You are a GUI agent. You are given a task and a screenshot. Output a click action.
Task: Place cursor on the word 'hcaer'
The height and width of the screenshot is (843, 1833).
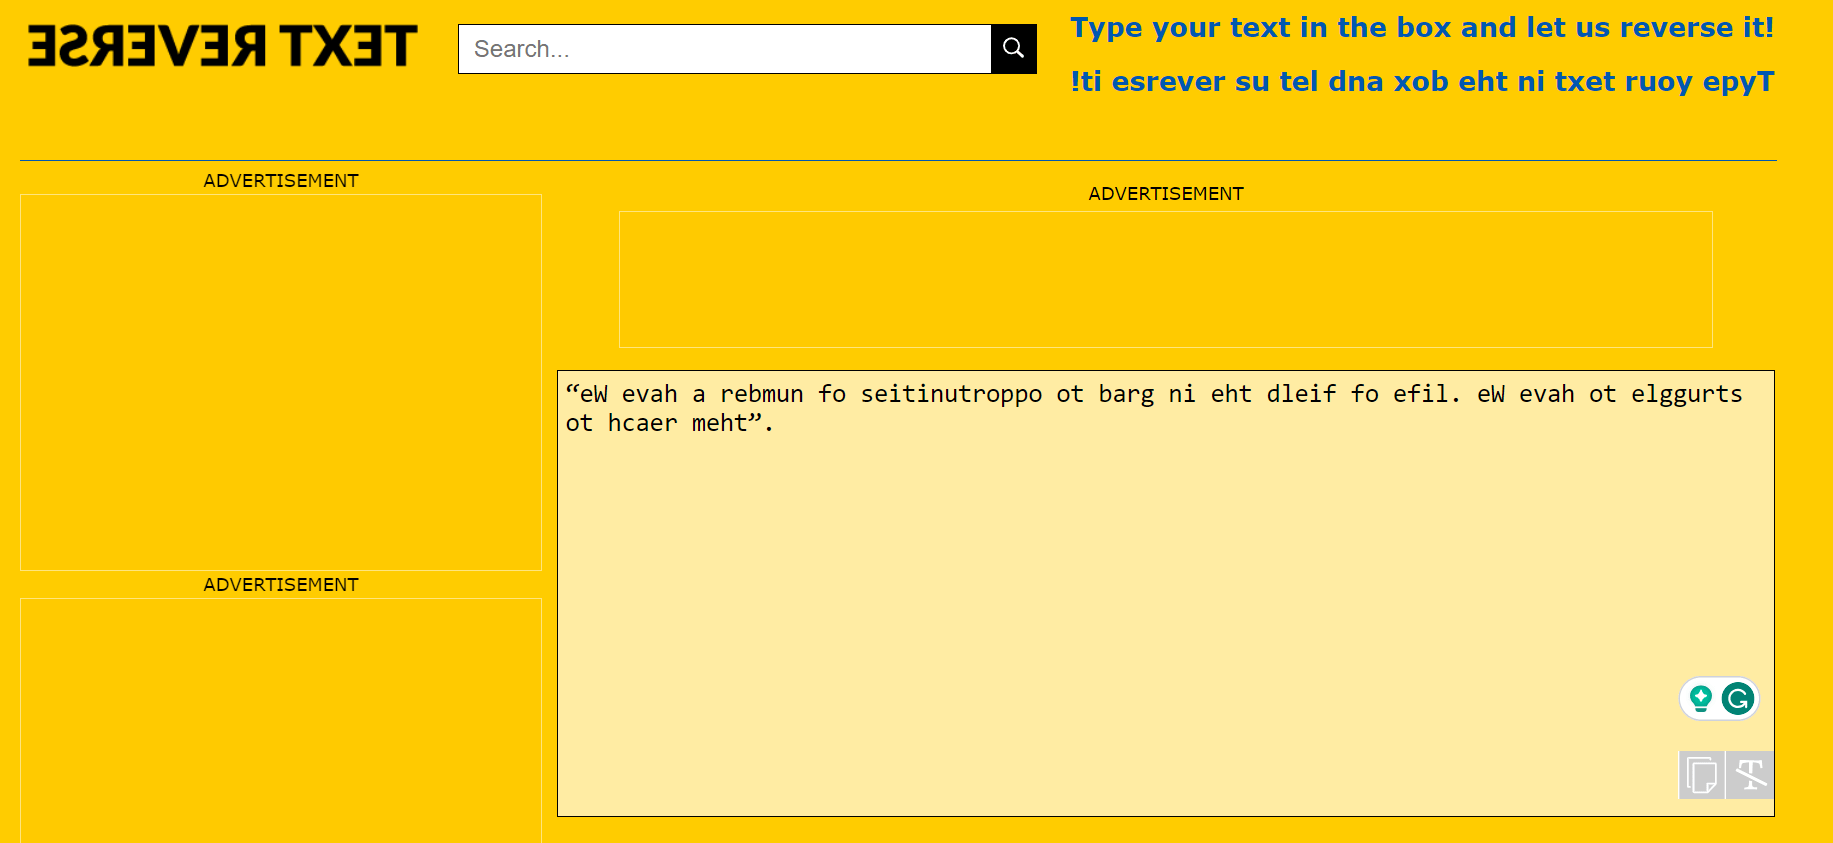pos(642,424)
